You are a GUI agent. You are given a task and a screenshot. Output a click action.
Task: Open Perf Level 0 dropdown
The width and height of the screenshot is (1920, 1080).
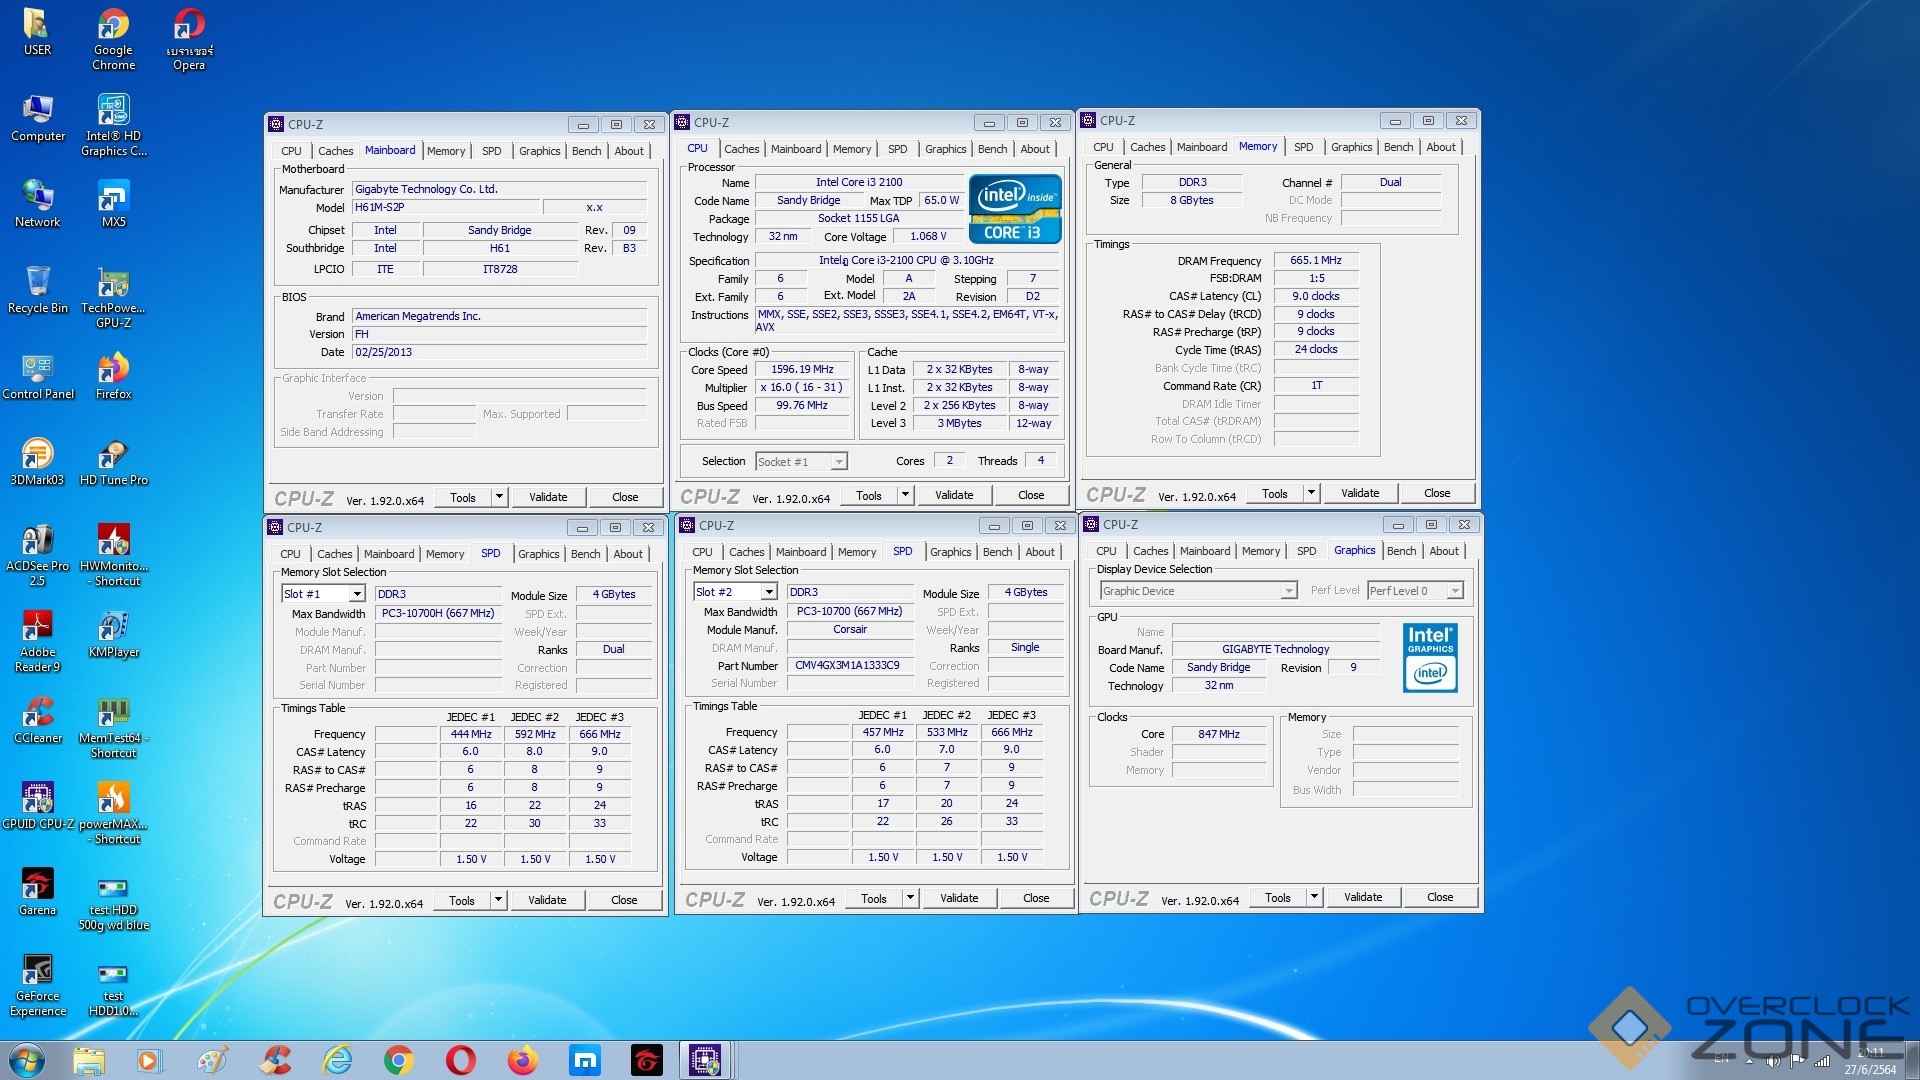[x=1455, y=591]
